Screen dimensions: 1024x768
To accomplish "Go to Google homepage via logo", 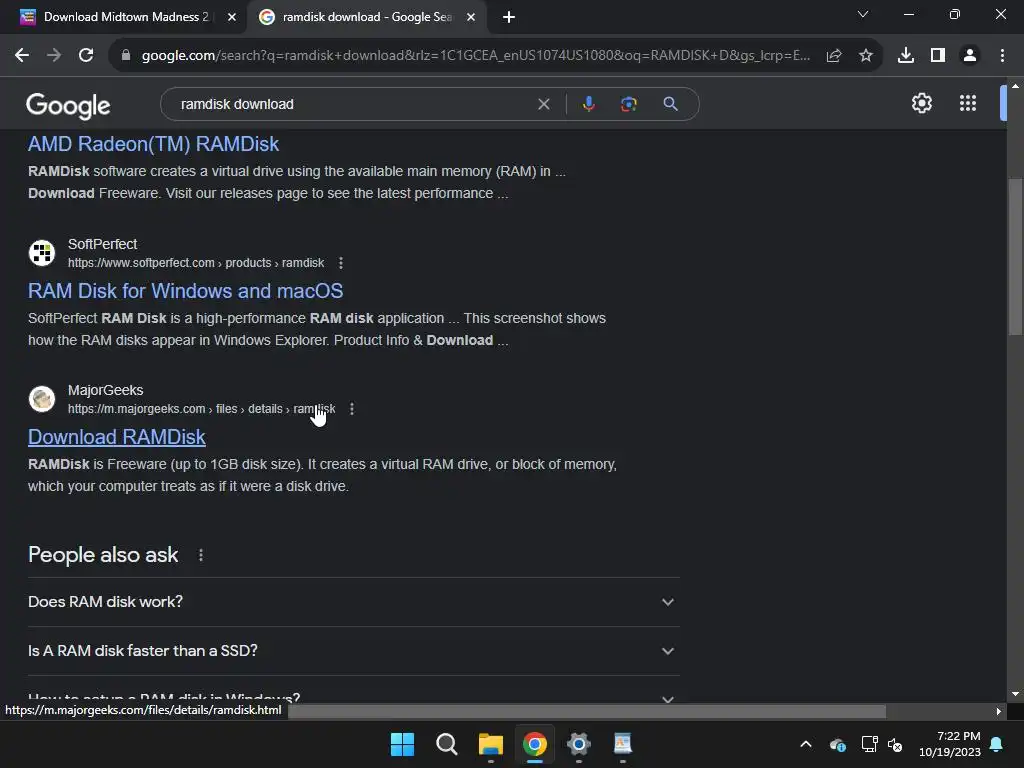I will 68,105.
